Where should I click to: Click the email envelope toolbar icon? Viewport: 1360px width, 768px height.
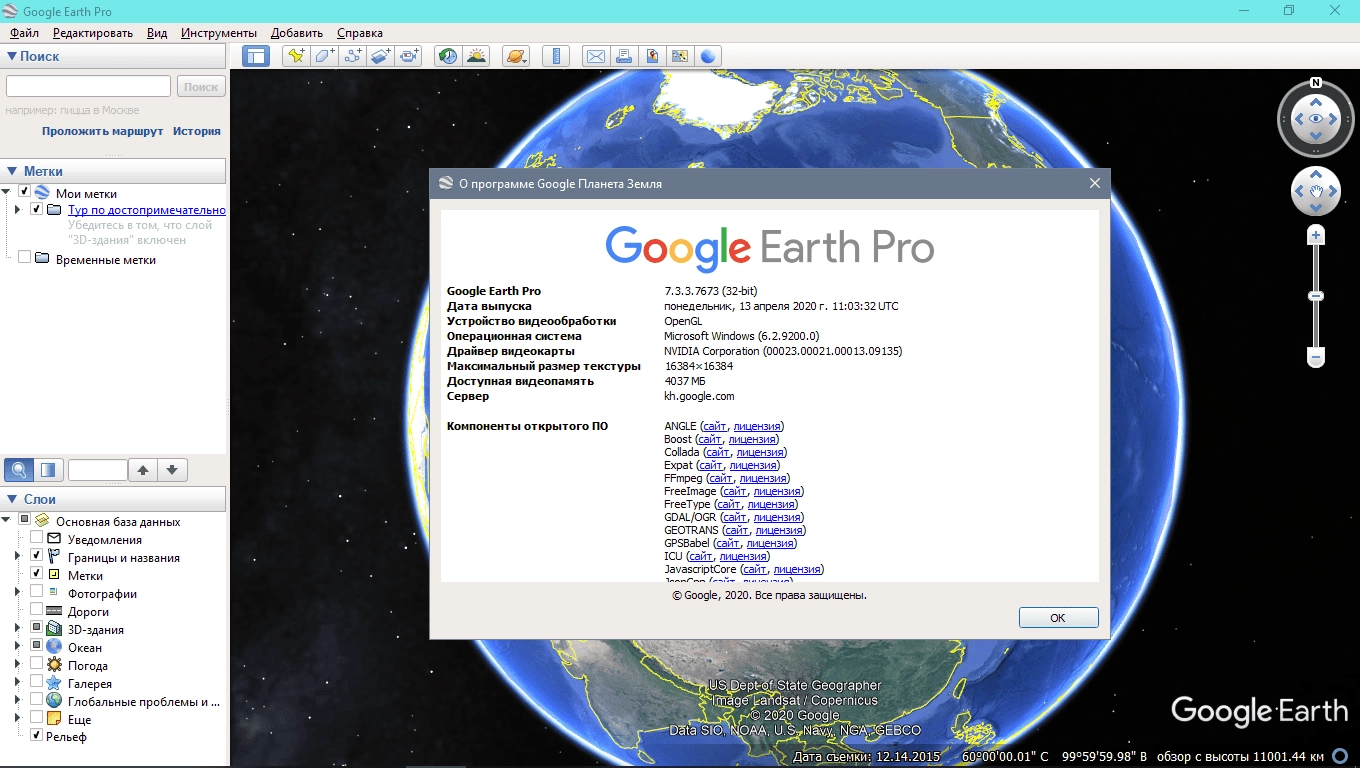(x=596, y=56)
